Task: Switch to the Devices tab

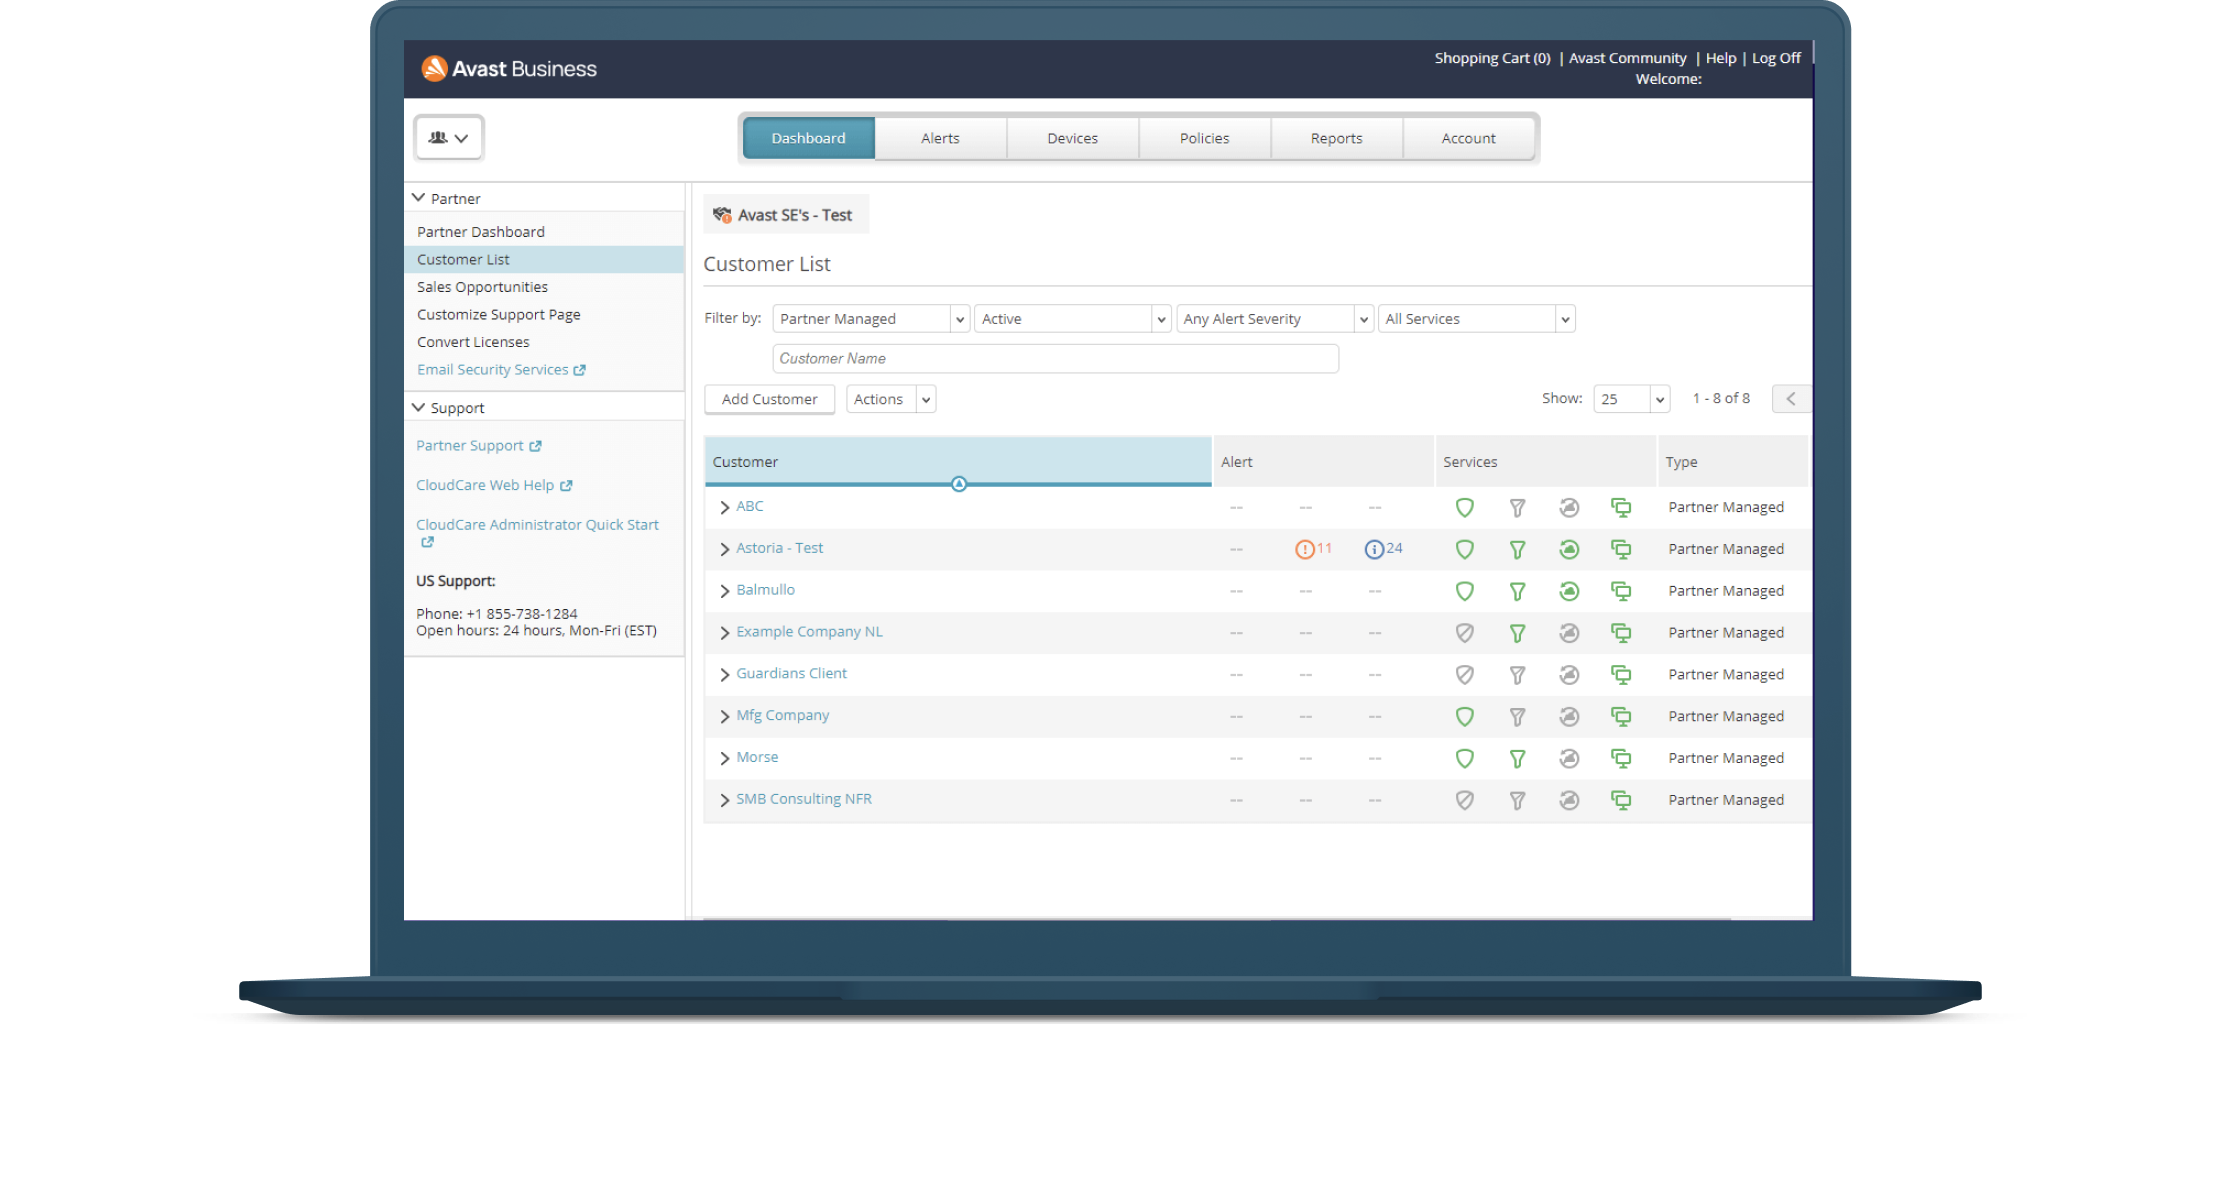Action: pos(1072,138)
